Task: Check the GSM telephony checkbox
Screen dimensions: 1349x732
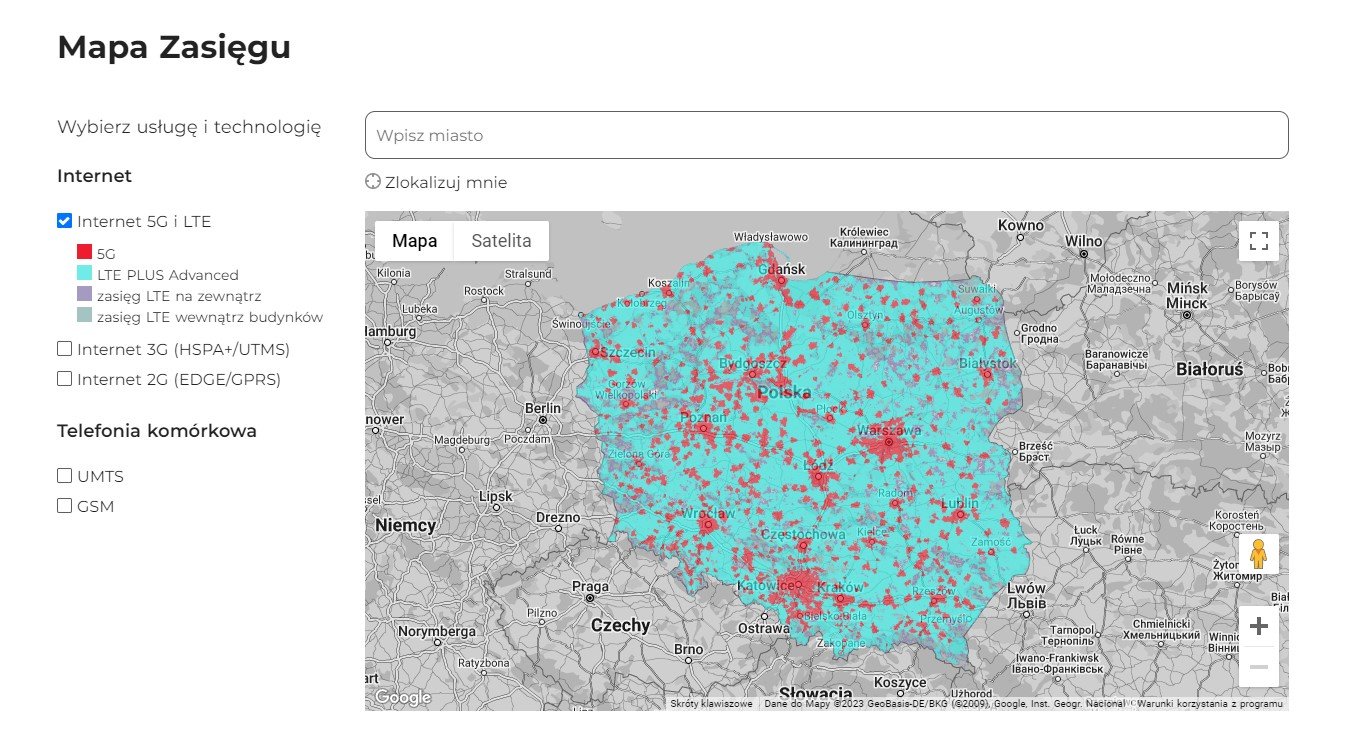Action: pyautogui.click(x=65, y=506)
